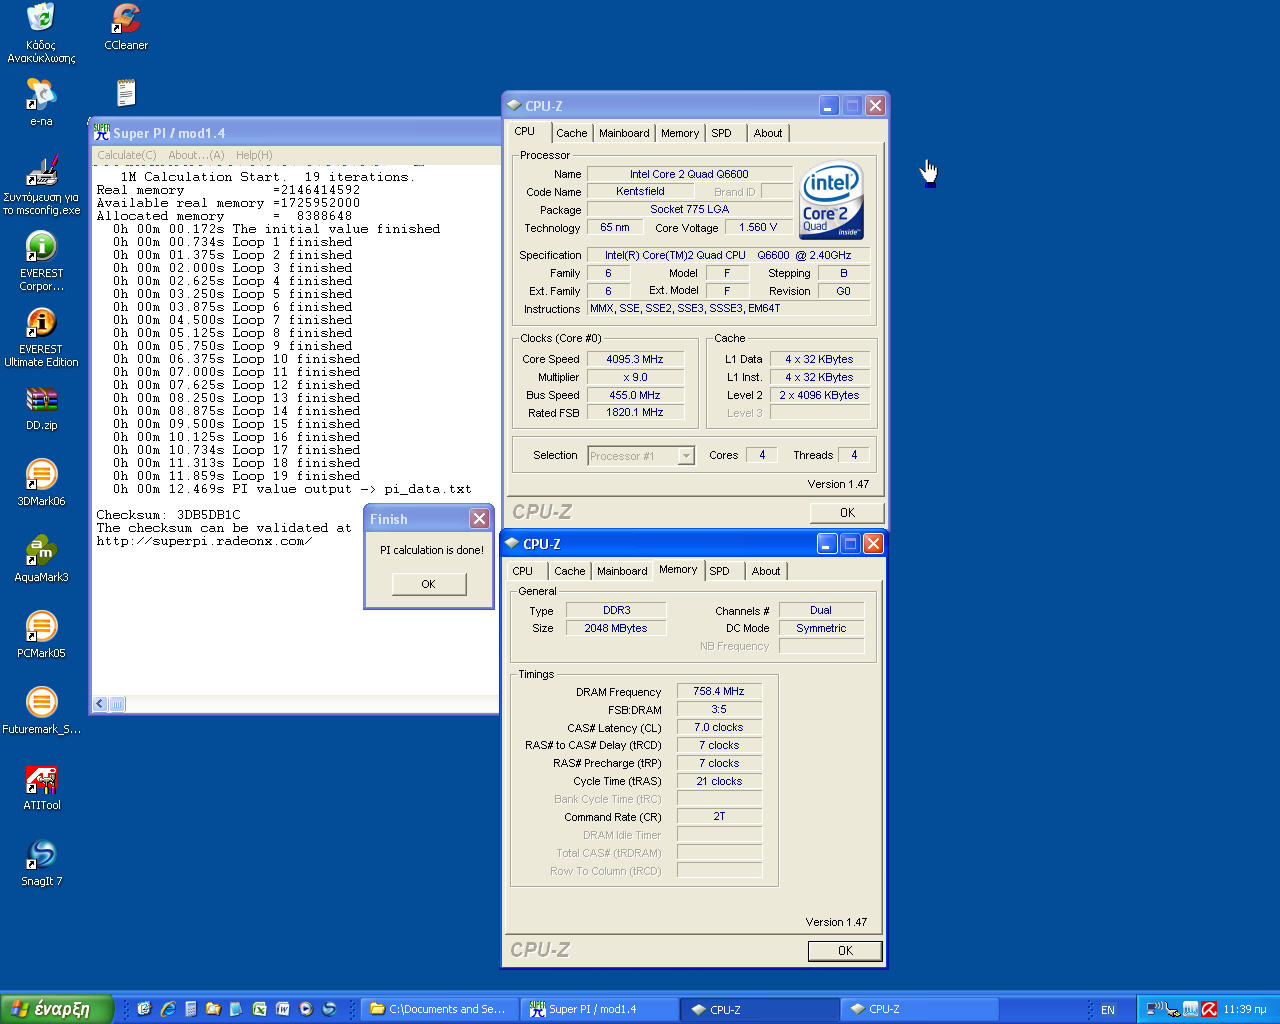This screenshot has height=1024, width=1280.
Task: Click OK in the top CPU-Z window
Action: click(847, 513)
